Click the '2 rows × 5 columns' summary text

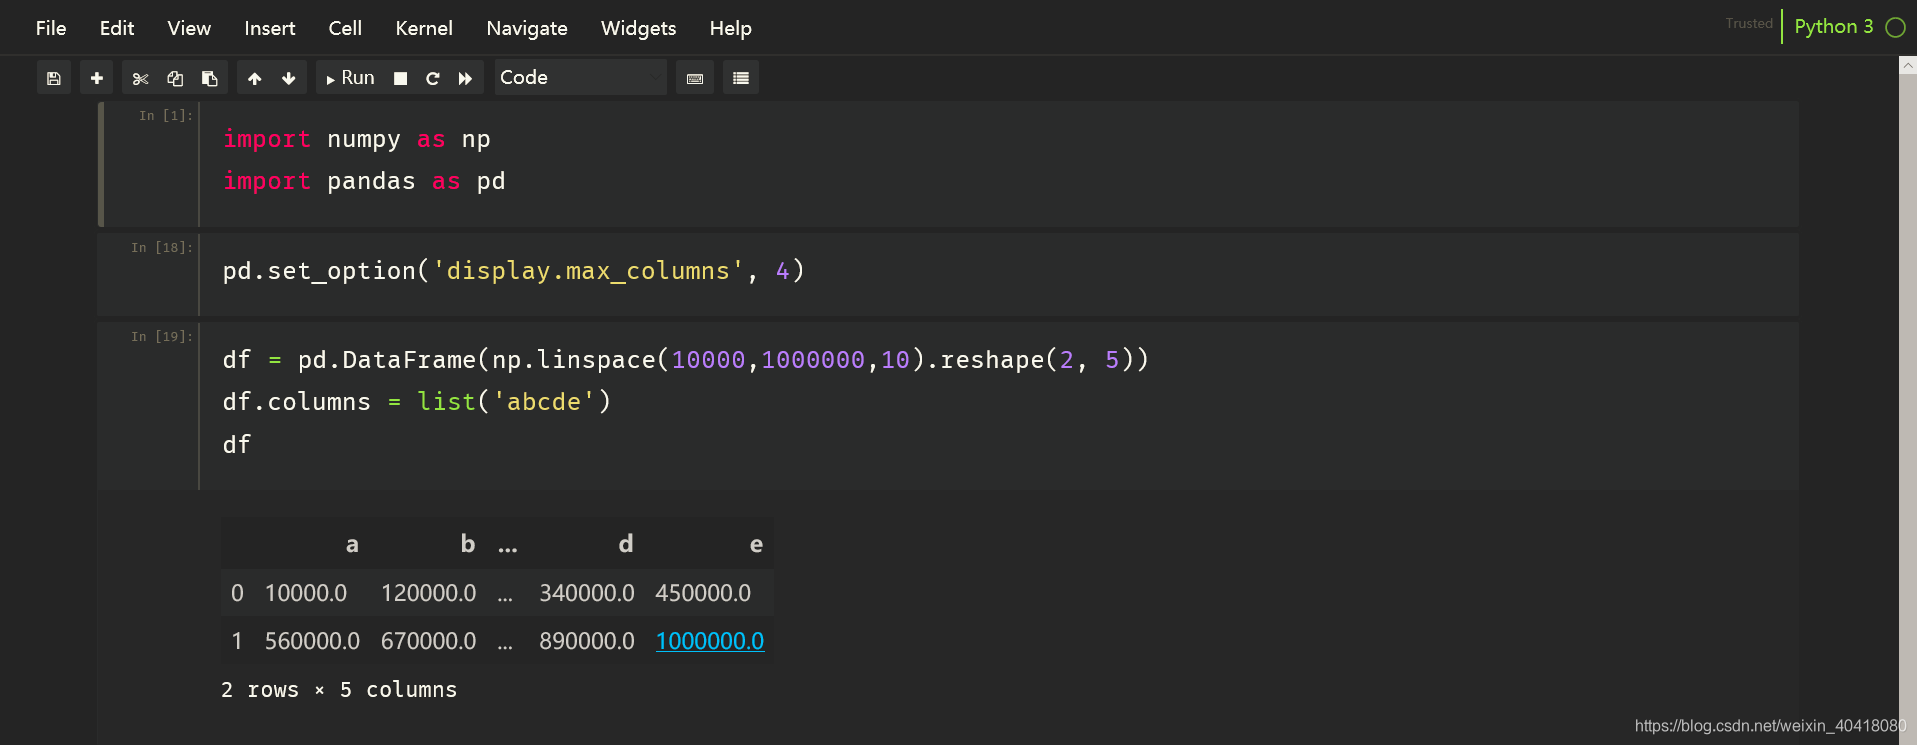[x=339, y=690]
